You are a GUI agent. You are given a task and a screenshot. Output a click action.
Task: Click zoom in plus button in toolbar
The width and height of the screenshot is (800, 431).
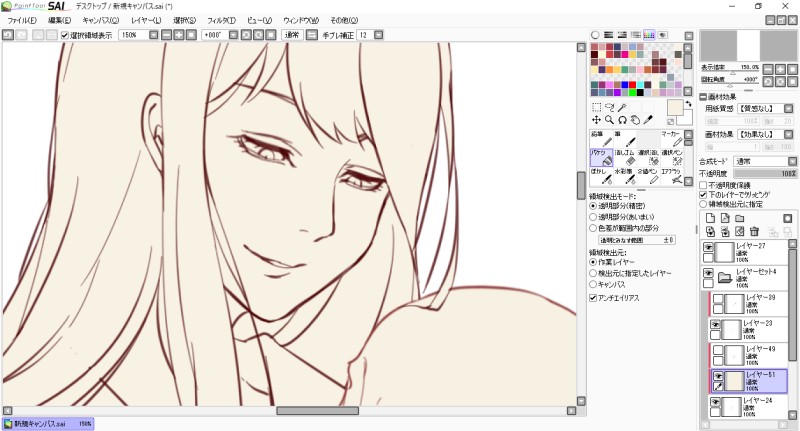(x=179, y=35)
